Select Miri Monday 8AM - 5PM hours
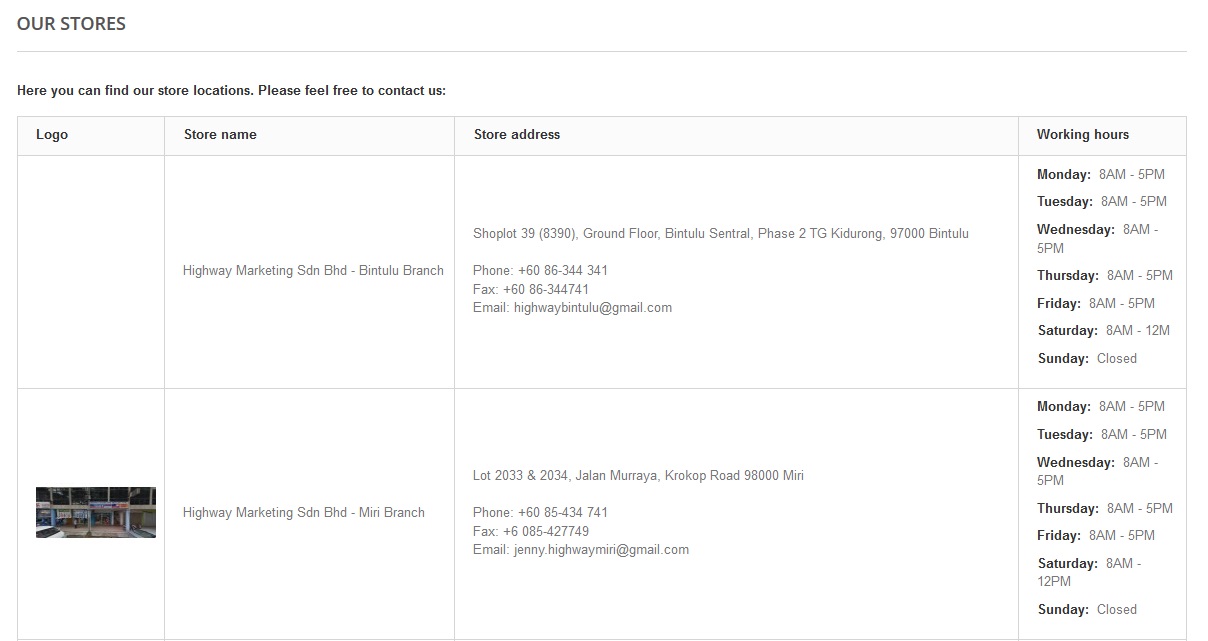Image resolution: width=1208 pixels, height=641 pixels. [1101, 406]
